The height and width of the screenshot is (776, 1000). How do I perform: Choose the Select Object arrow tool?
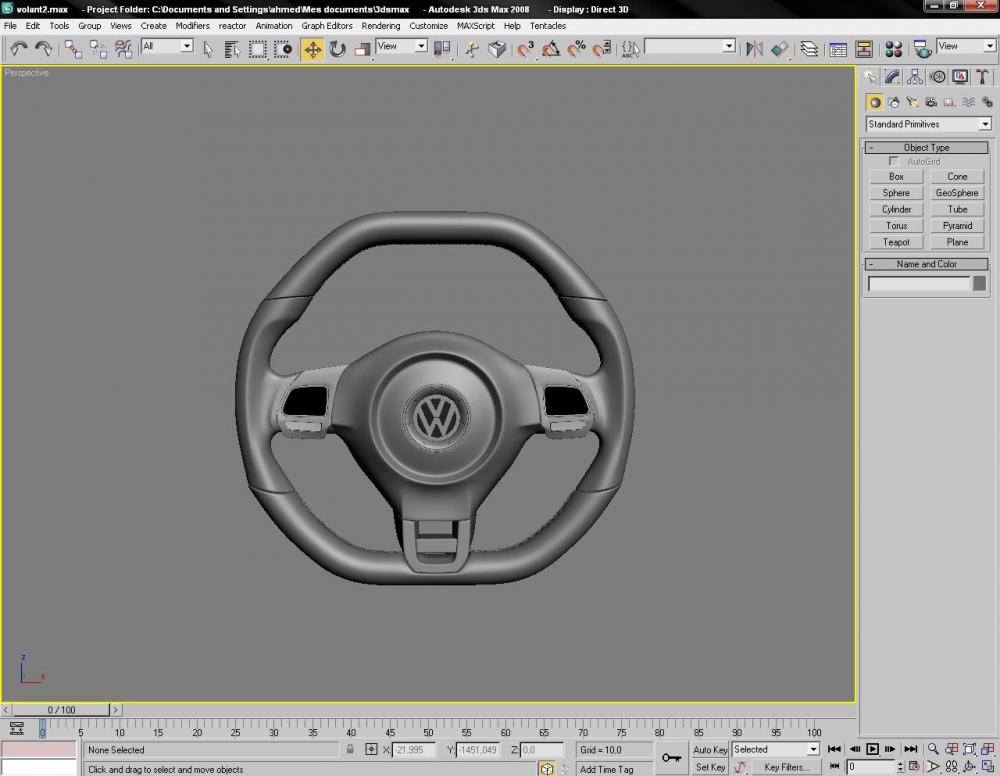[208, 49]
